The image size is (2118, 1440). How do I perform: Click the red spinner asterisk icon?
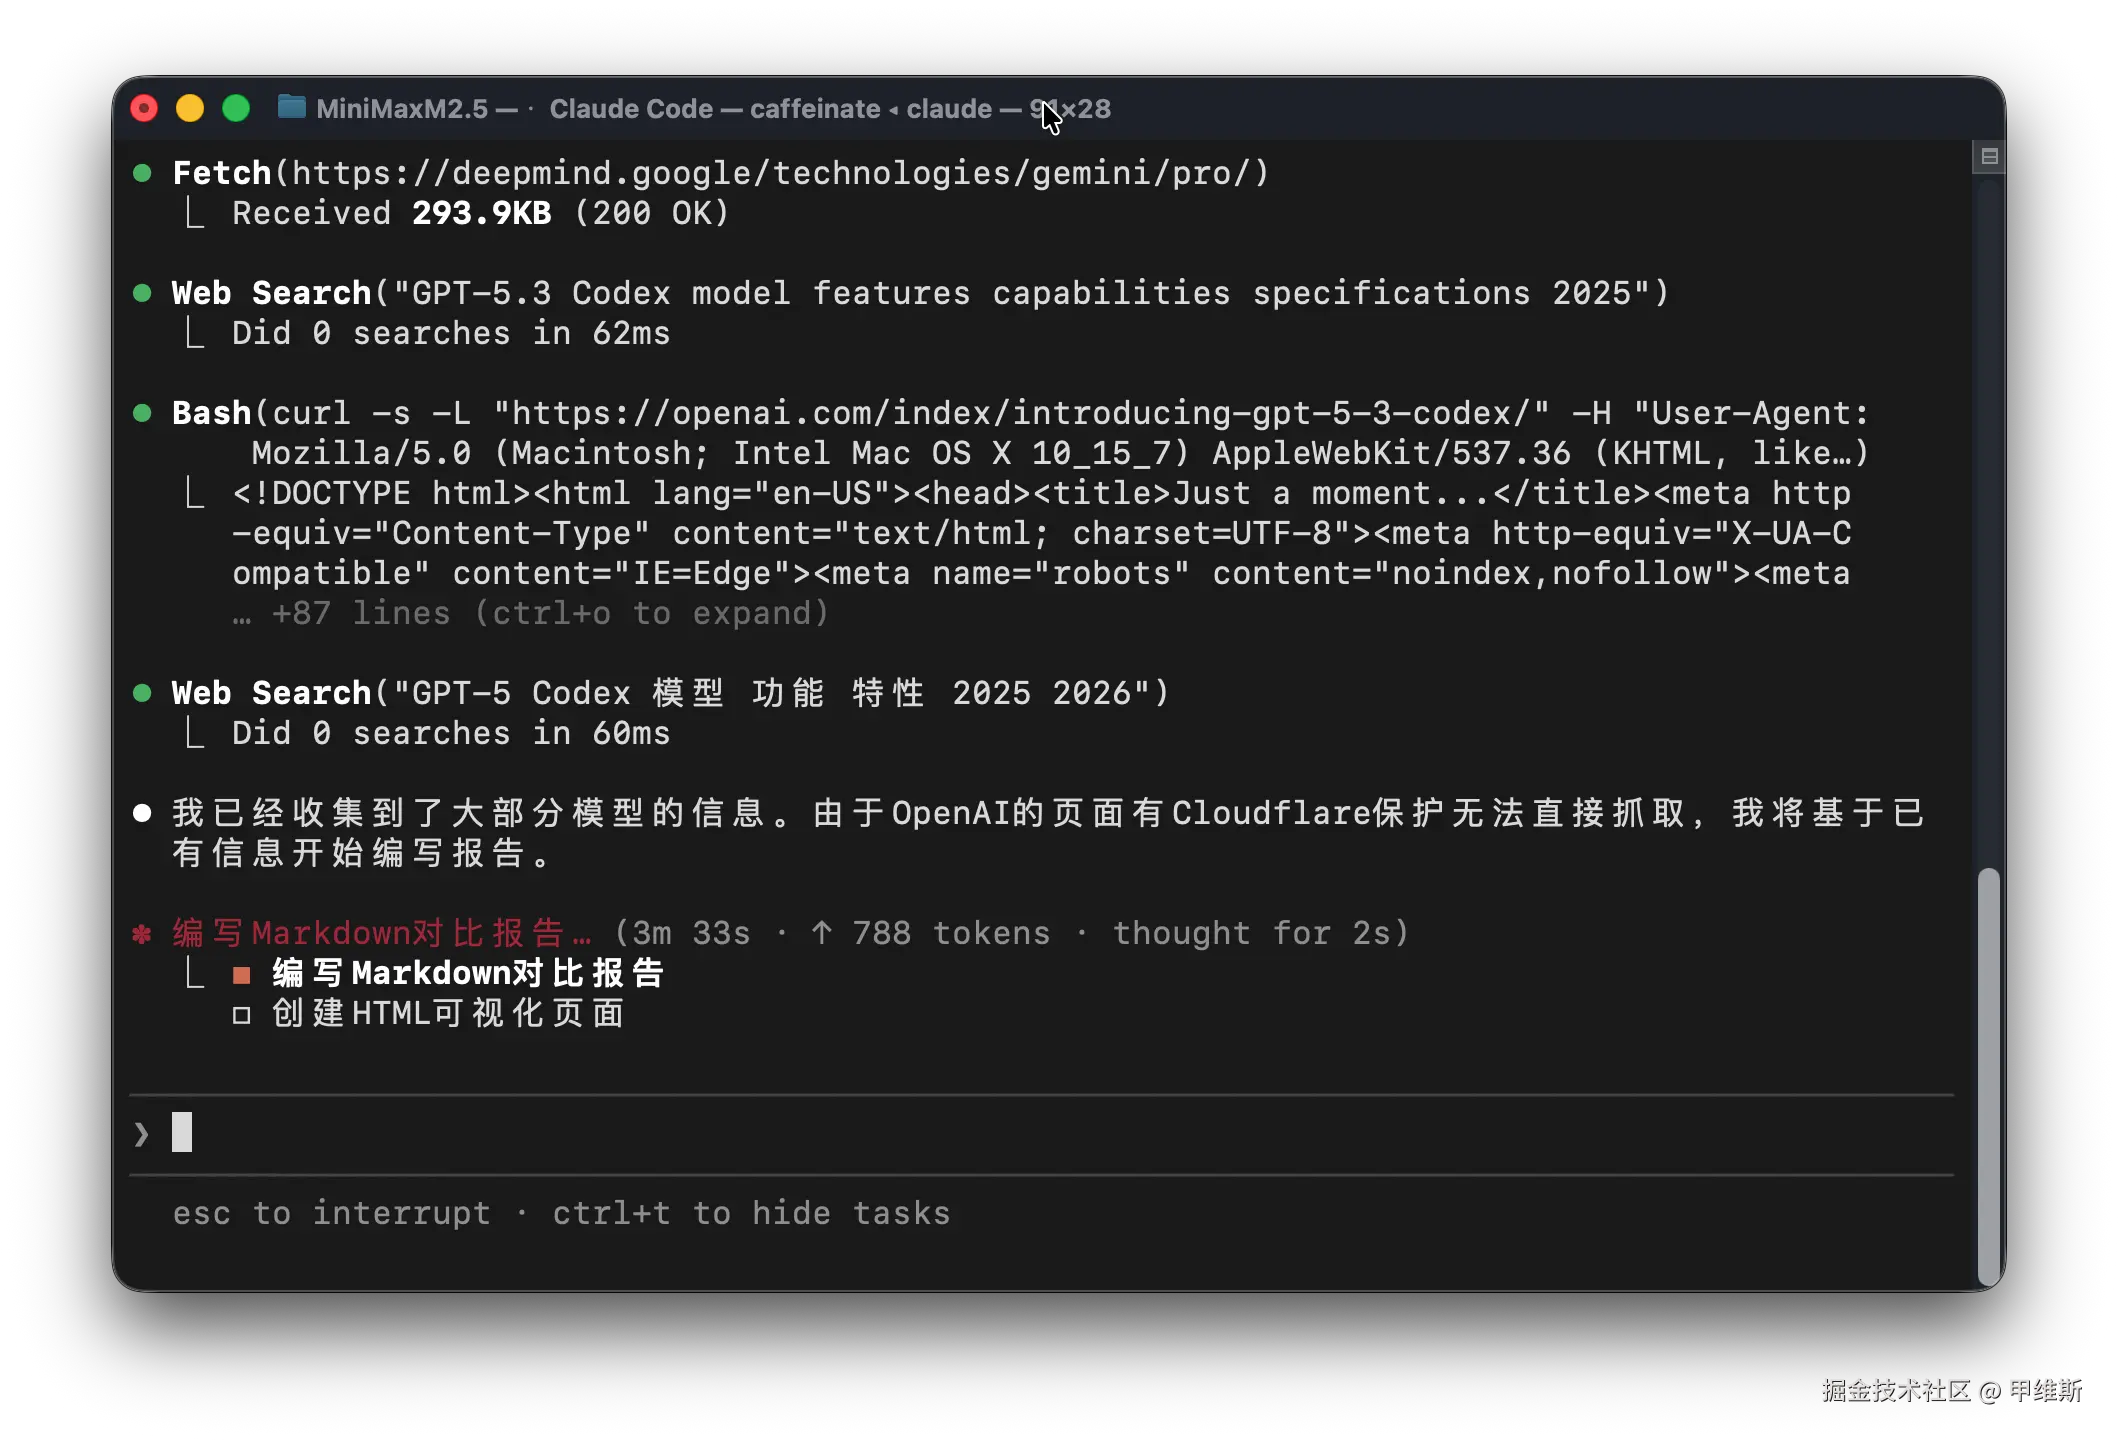142,934
